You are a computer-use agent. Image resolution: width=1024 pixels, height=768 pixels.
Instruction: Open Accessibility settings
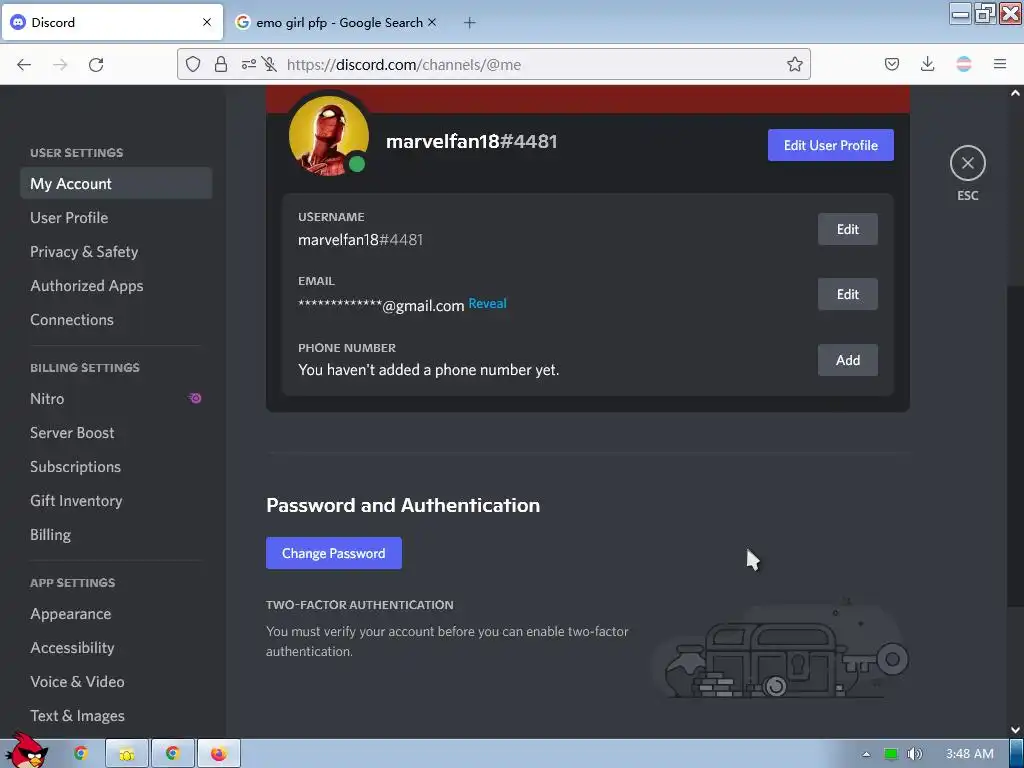(116, 648)
